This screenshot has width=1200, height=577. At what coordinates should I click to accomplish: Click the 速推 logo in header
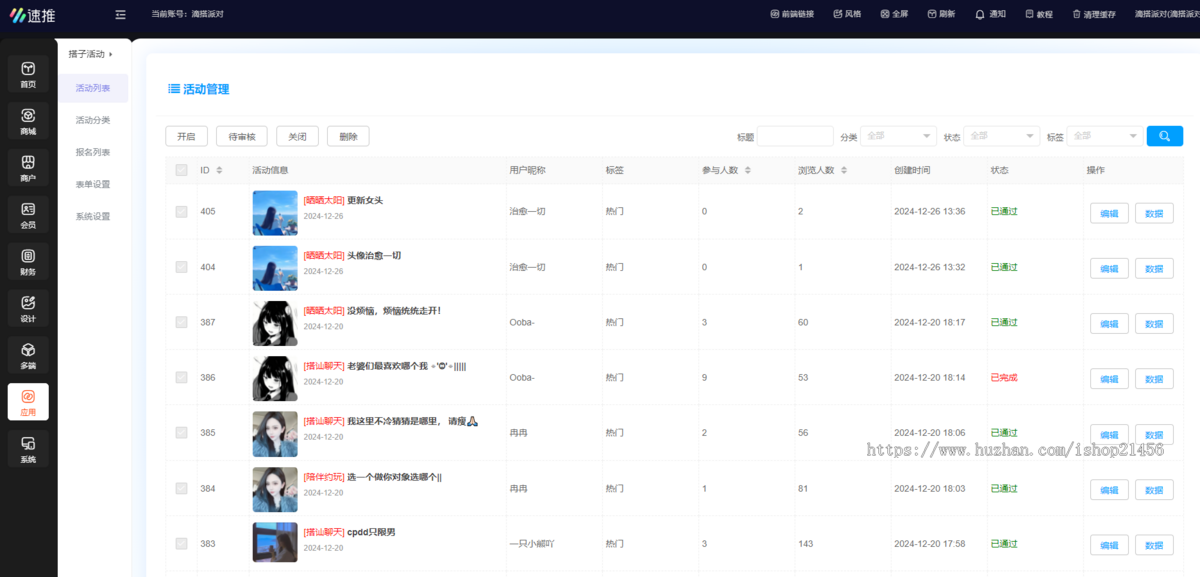tap(33, 14)
